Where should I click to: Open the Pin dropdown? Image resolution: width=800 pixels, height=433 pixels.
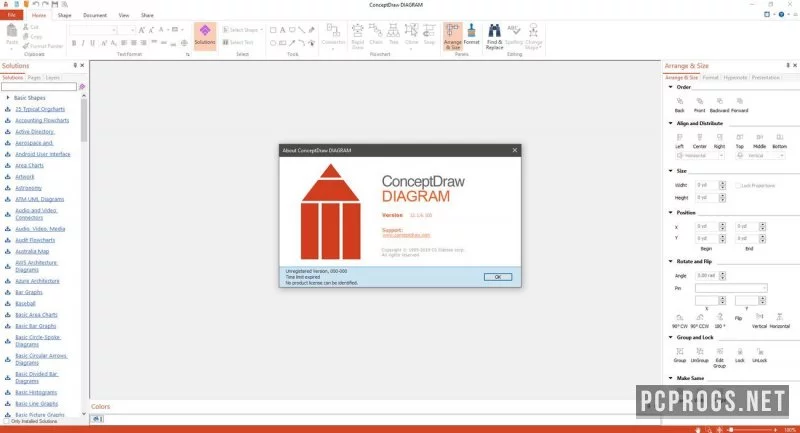pos(731,288)
